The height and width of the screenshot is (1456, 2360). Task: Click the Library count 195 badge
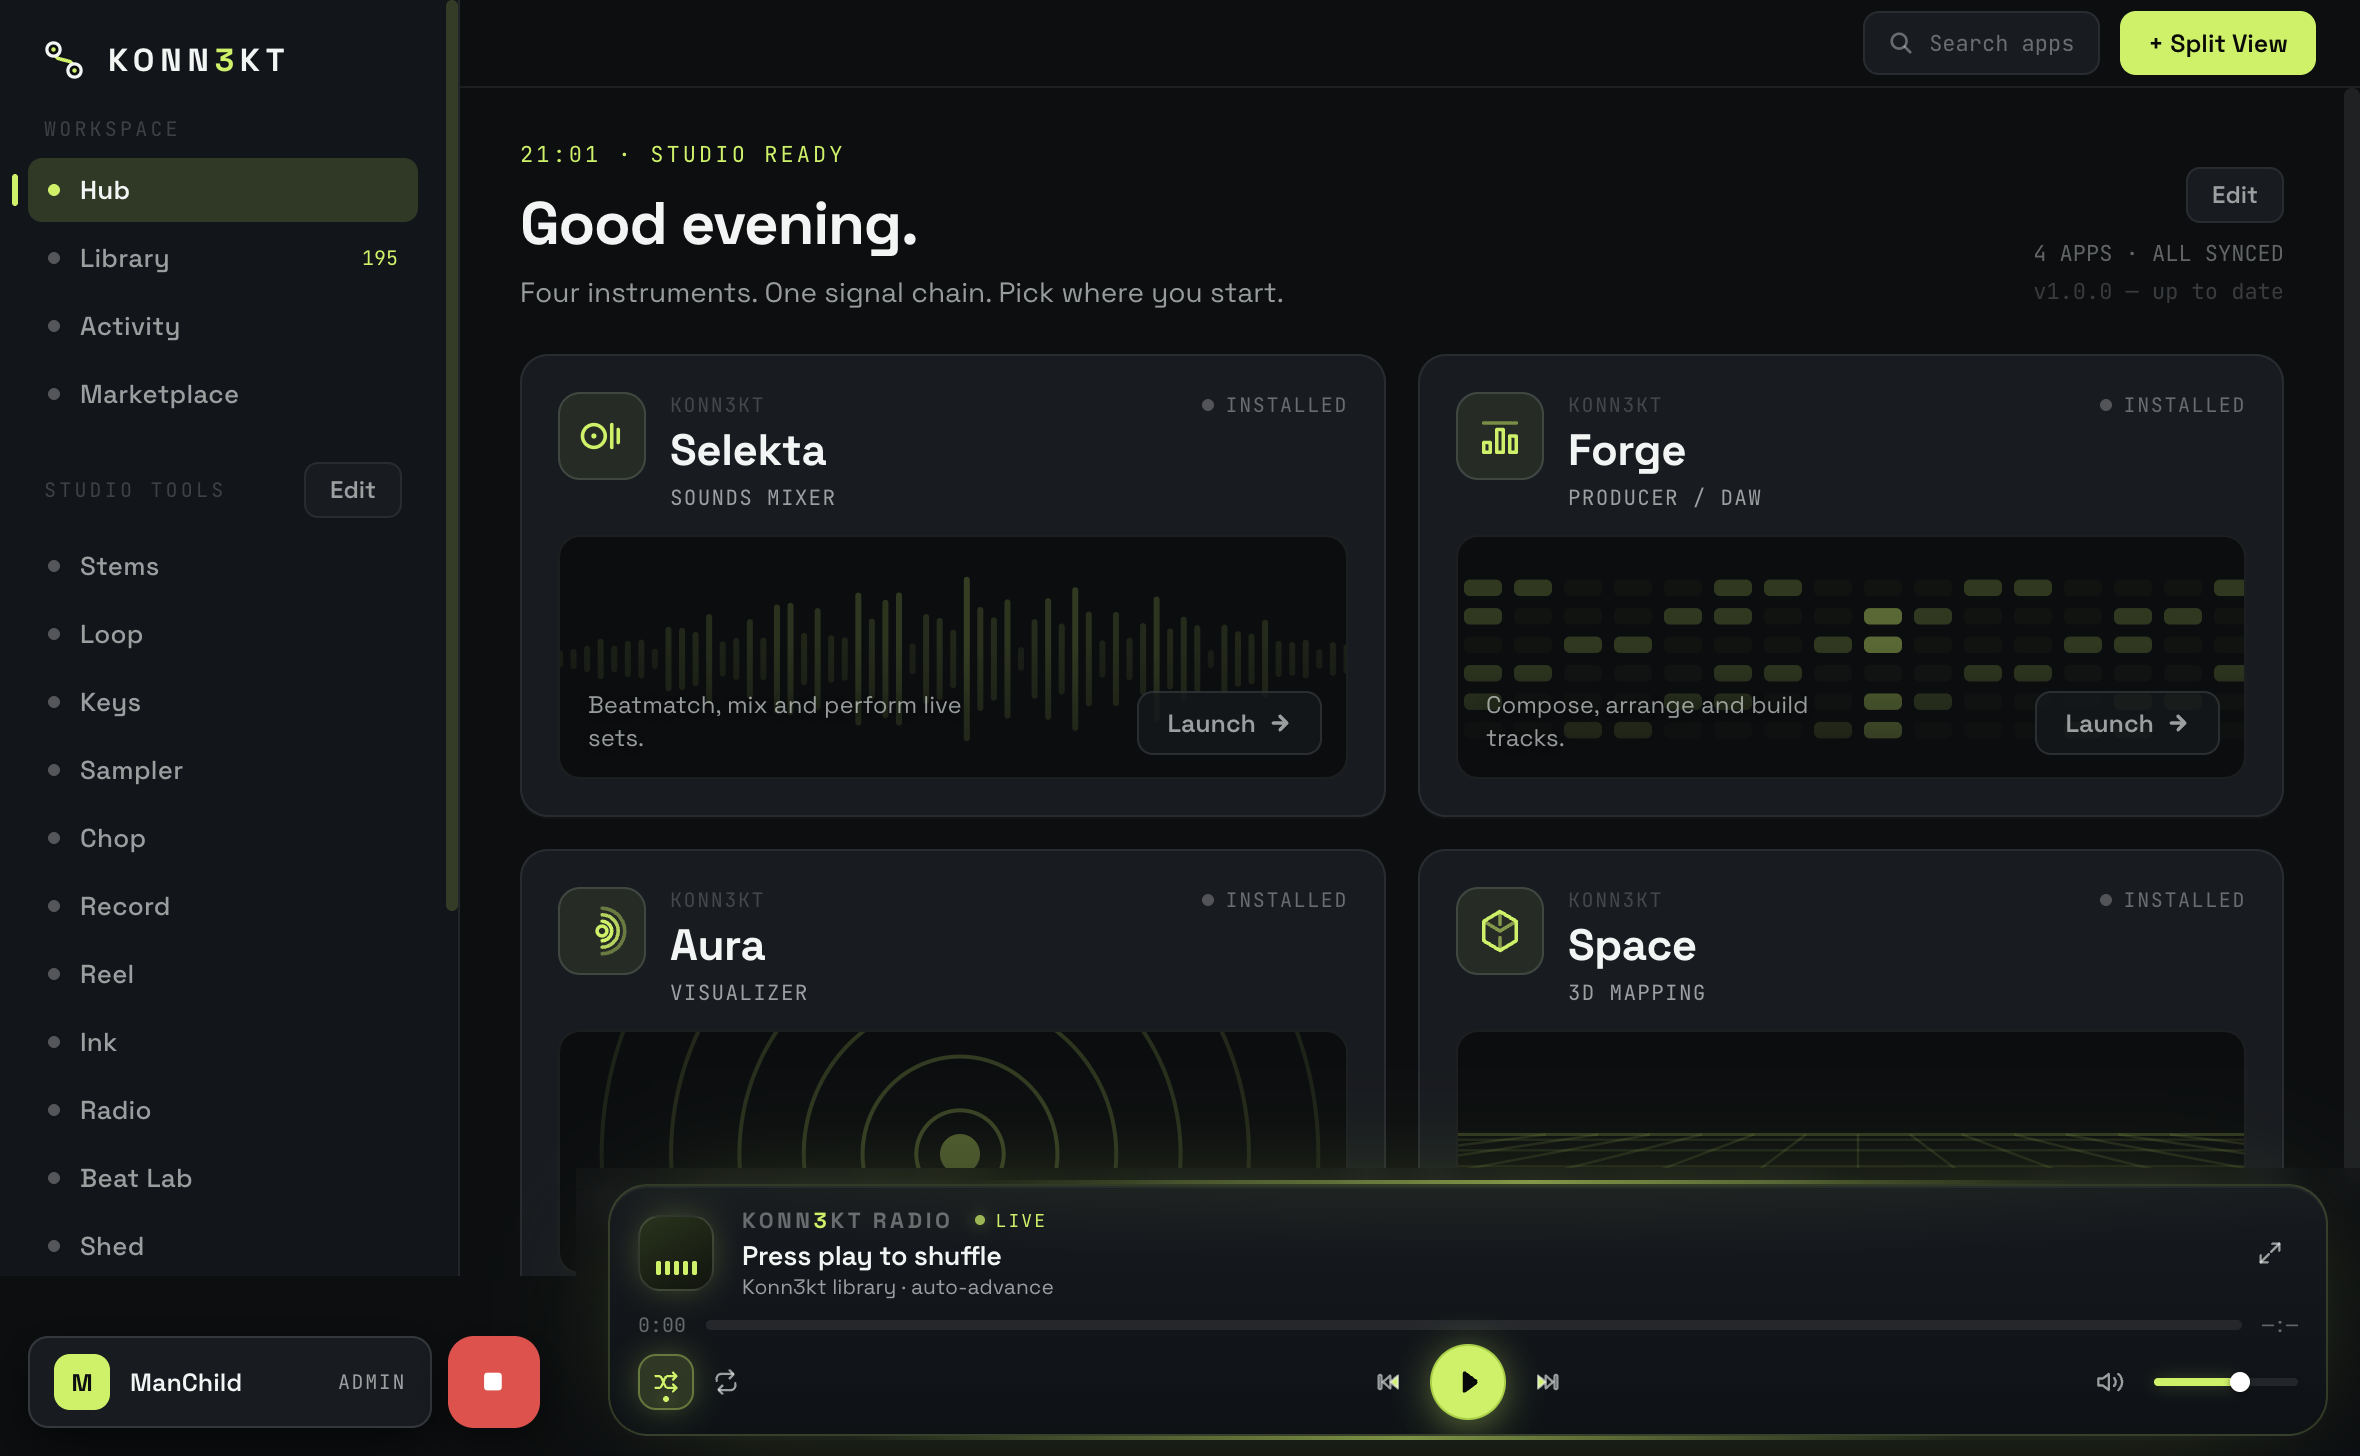[380, 258]
